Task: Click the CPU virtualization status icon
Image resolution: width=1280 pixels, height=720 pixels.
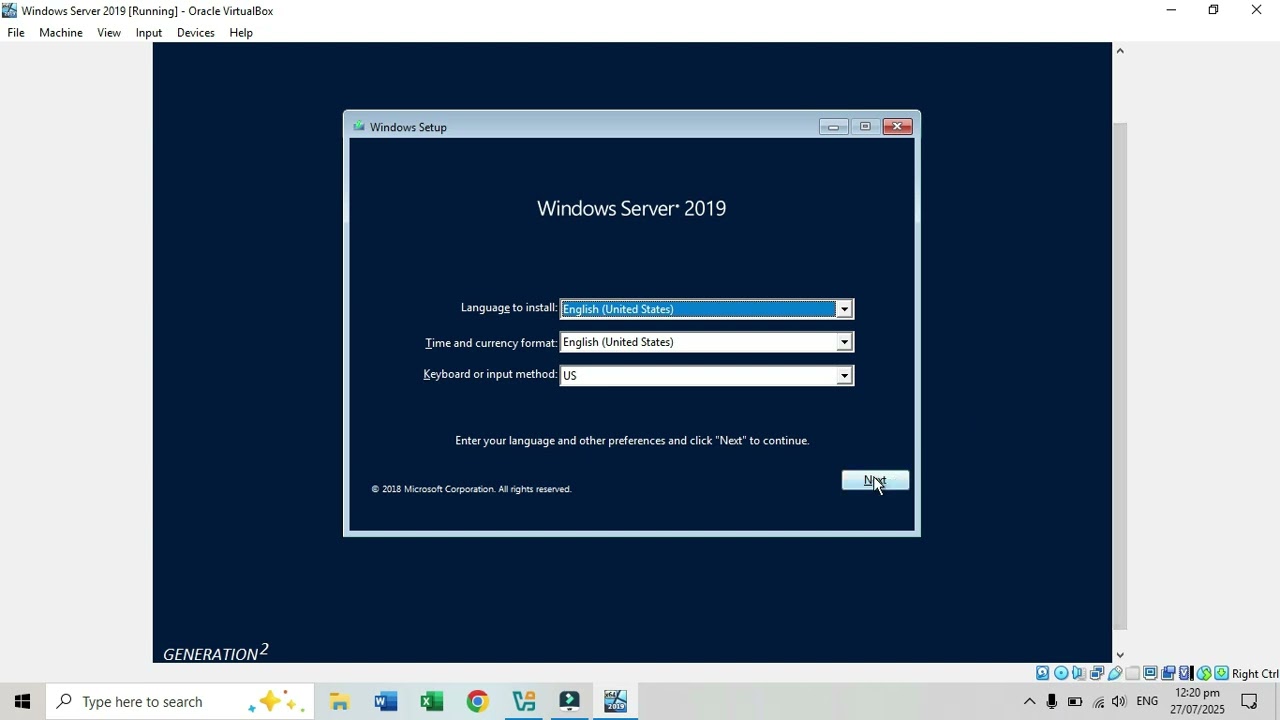Action: [x=1185, y=673]
